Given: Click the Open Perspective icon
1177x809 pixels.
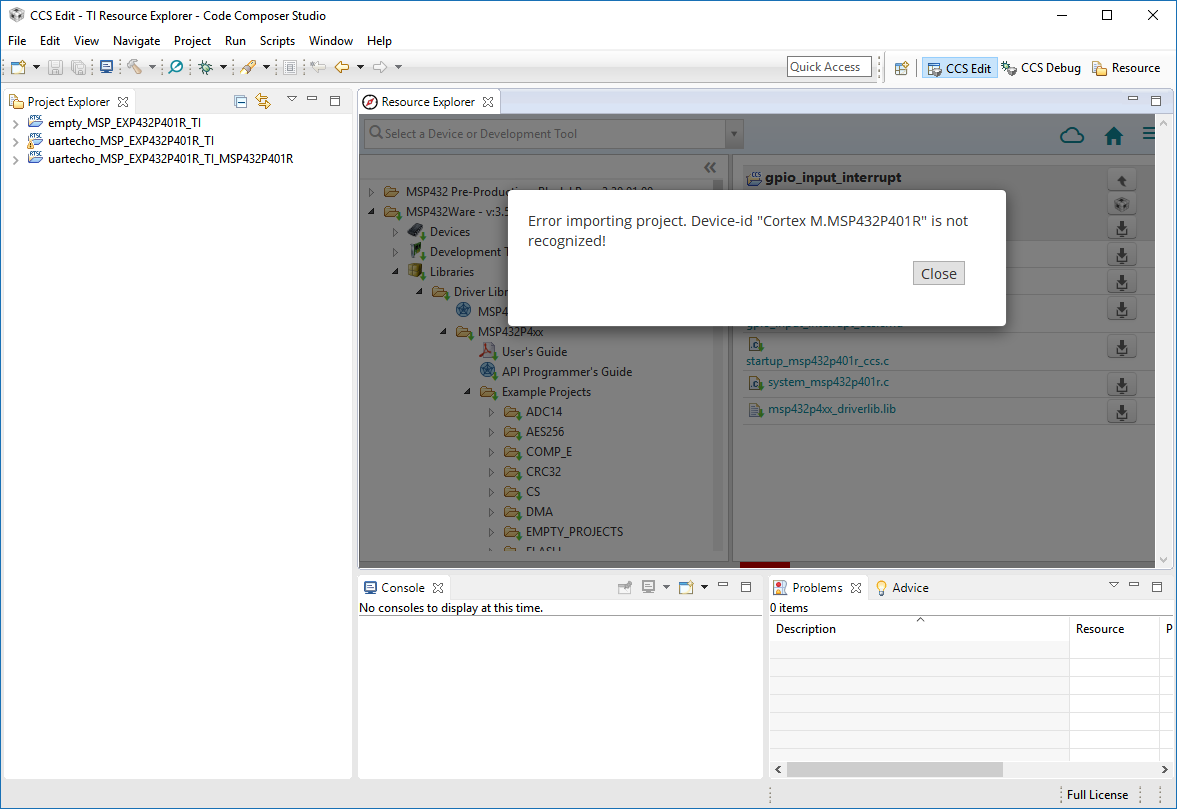Looking at the screenshot, I should click(x=902, y=68).
